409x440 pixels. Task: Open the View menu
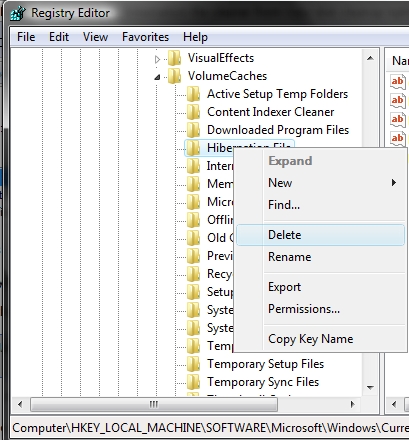[x=95, y=37]
